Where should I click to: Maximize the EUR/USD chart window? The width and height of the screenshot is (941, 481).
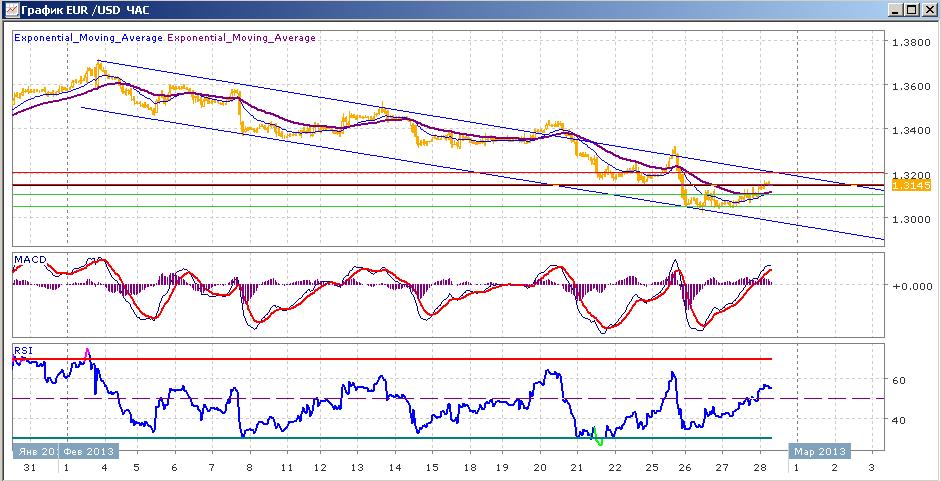point(912,10)
